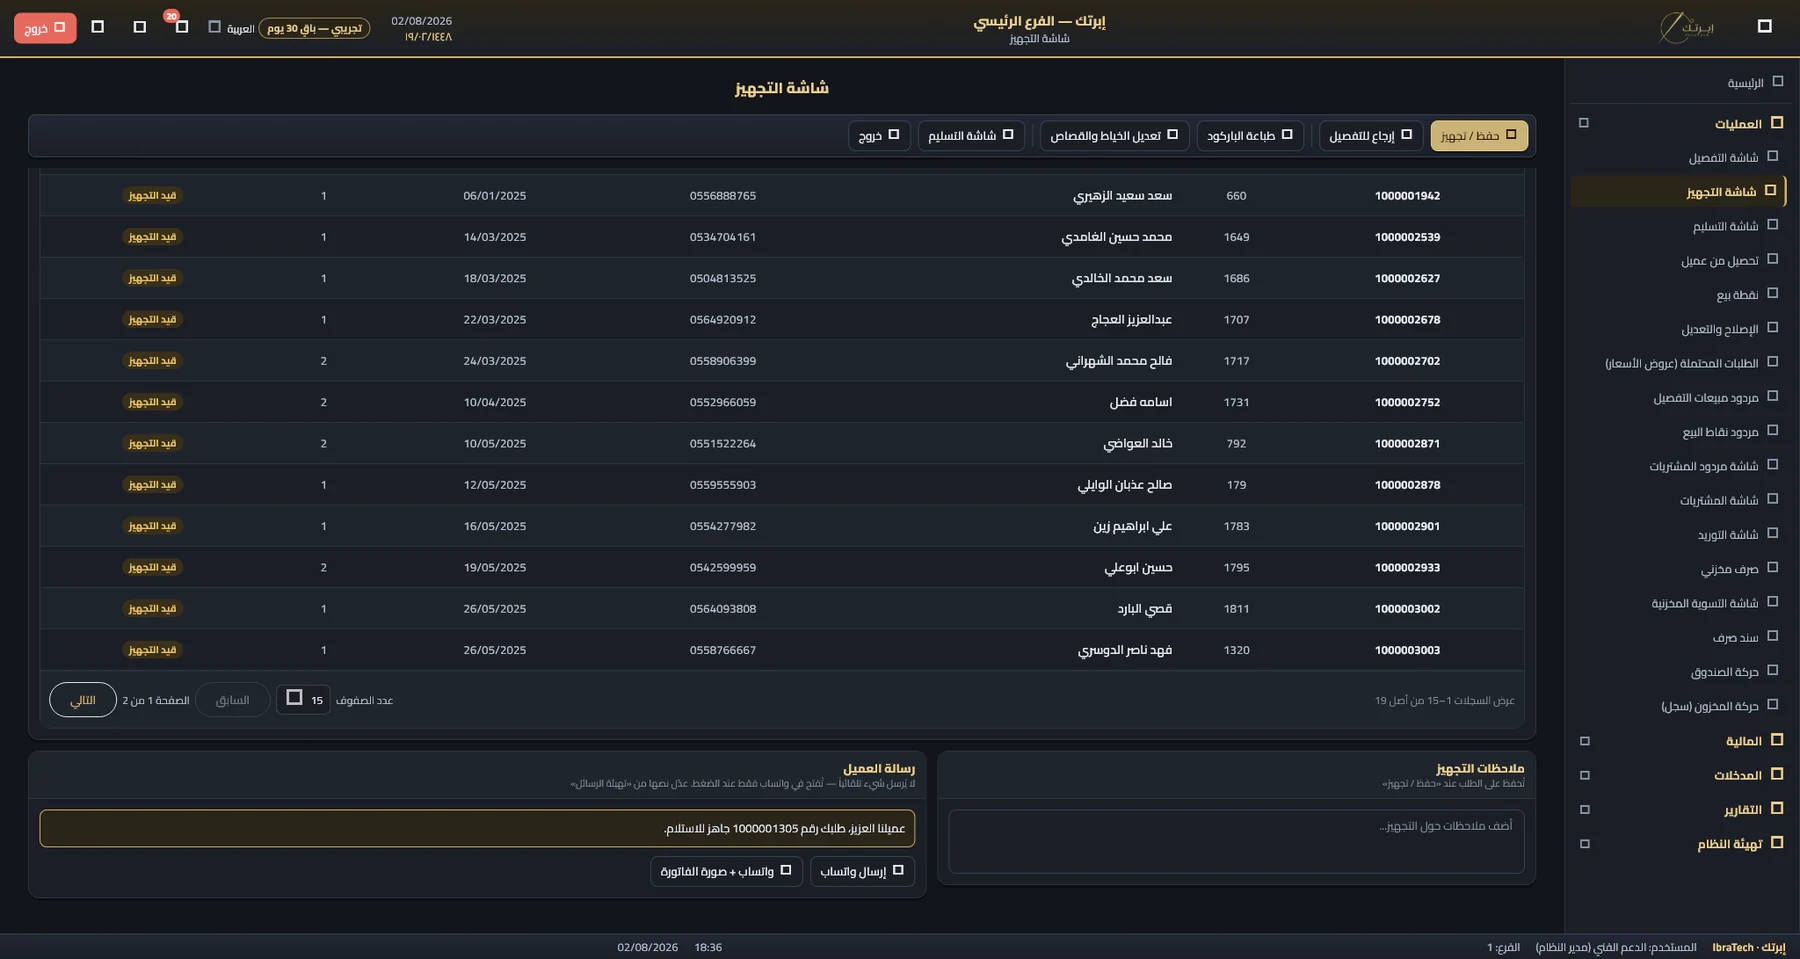Click customer name عبدالعزيز العجاج
This screenshot has height=959, width=1800.
pos(1131,320)
